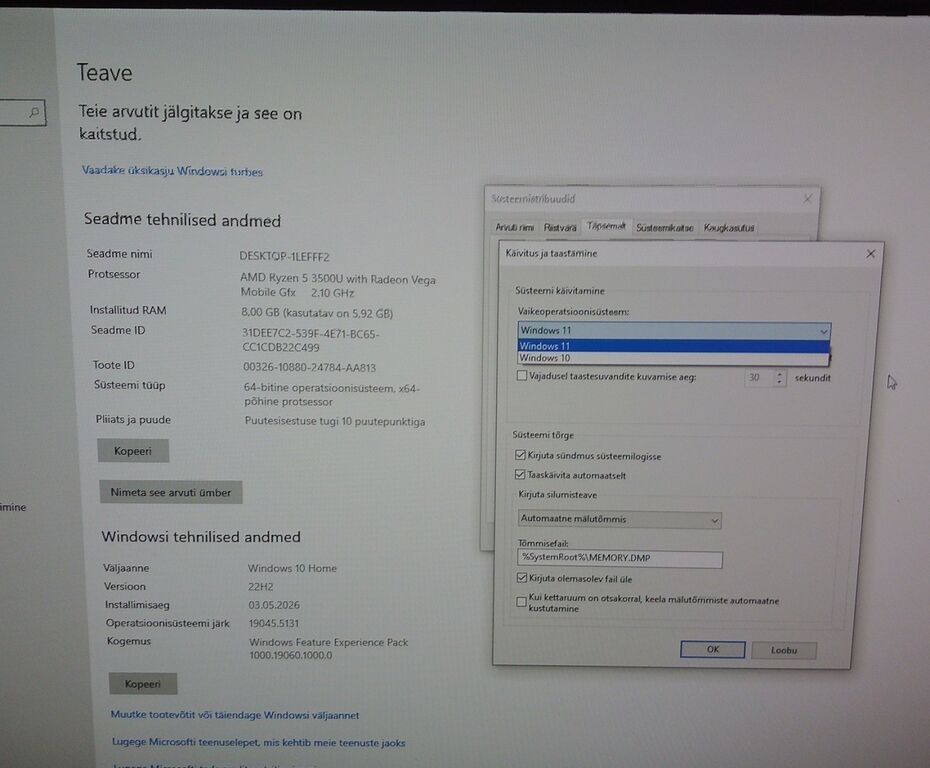Open Lugege Microsofti teenuselepet link

(259, 742)
